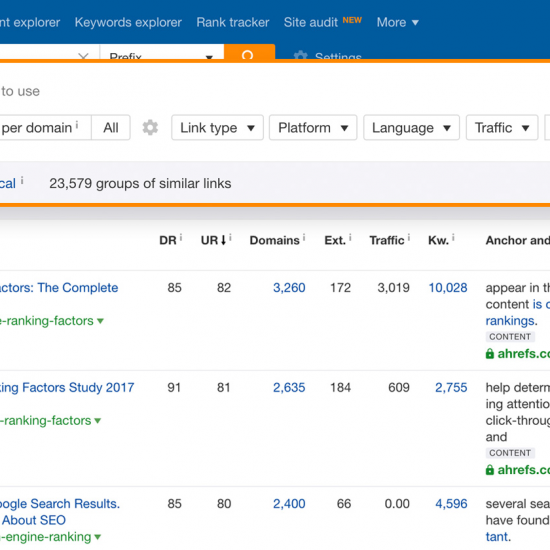Open the 3,260 referring domains link
This screenshot has width=550, height=550.
(x=289, y=288)
